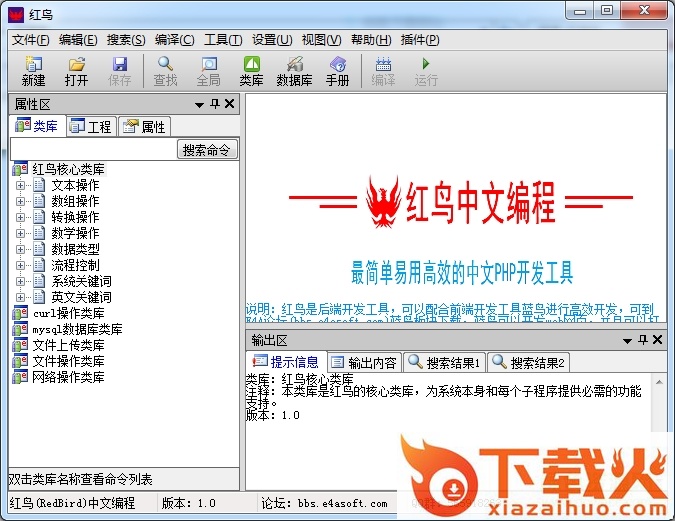Select the curl操作类库 library icon
The height and width of the screenshot is (521, 675).
[20, 313]
